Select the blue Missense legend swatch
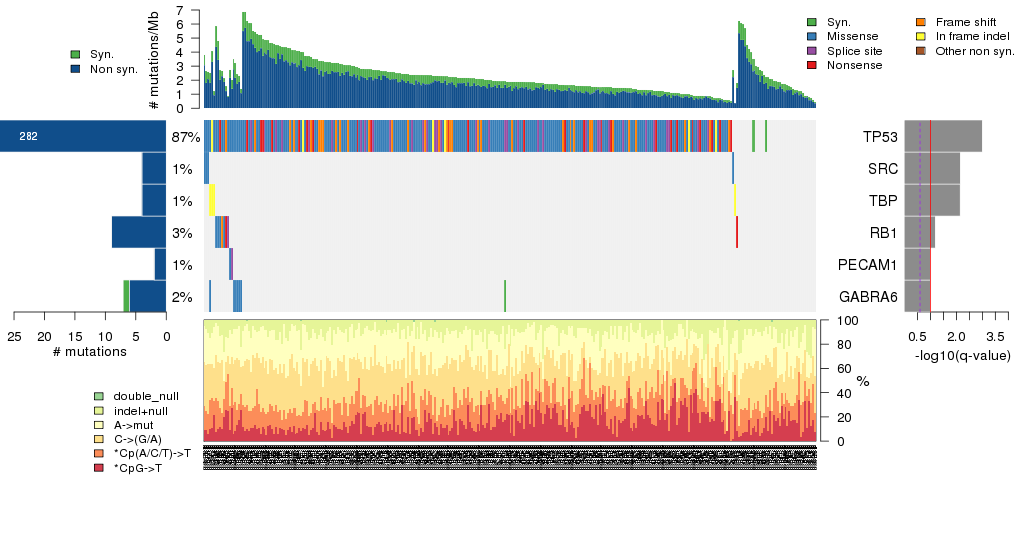 [812, 36]
